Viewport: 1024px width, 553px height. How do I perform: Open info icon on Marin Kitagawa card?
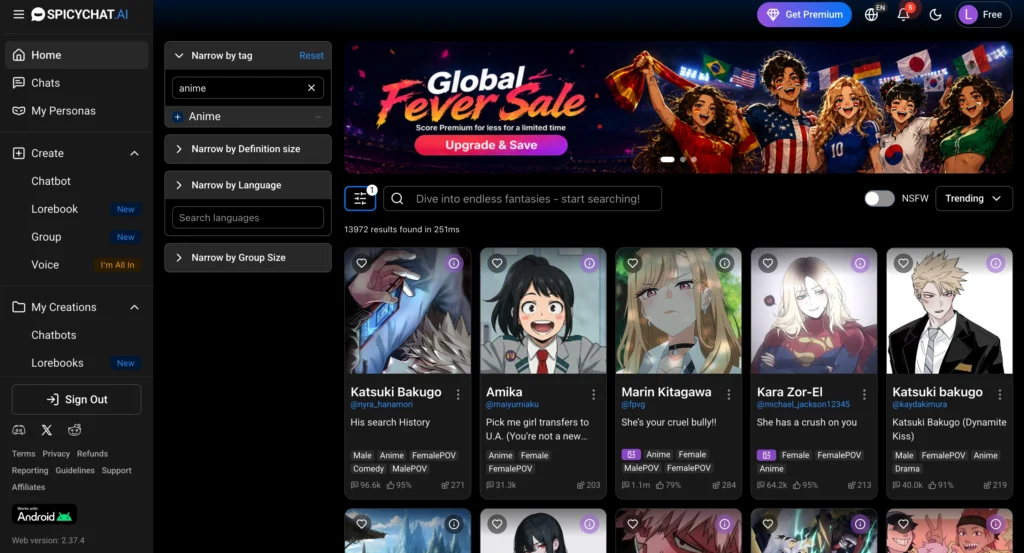click(724, 263)
